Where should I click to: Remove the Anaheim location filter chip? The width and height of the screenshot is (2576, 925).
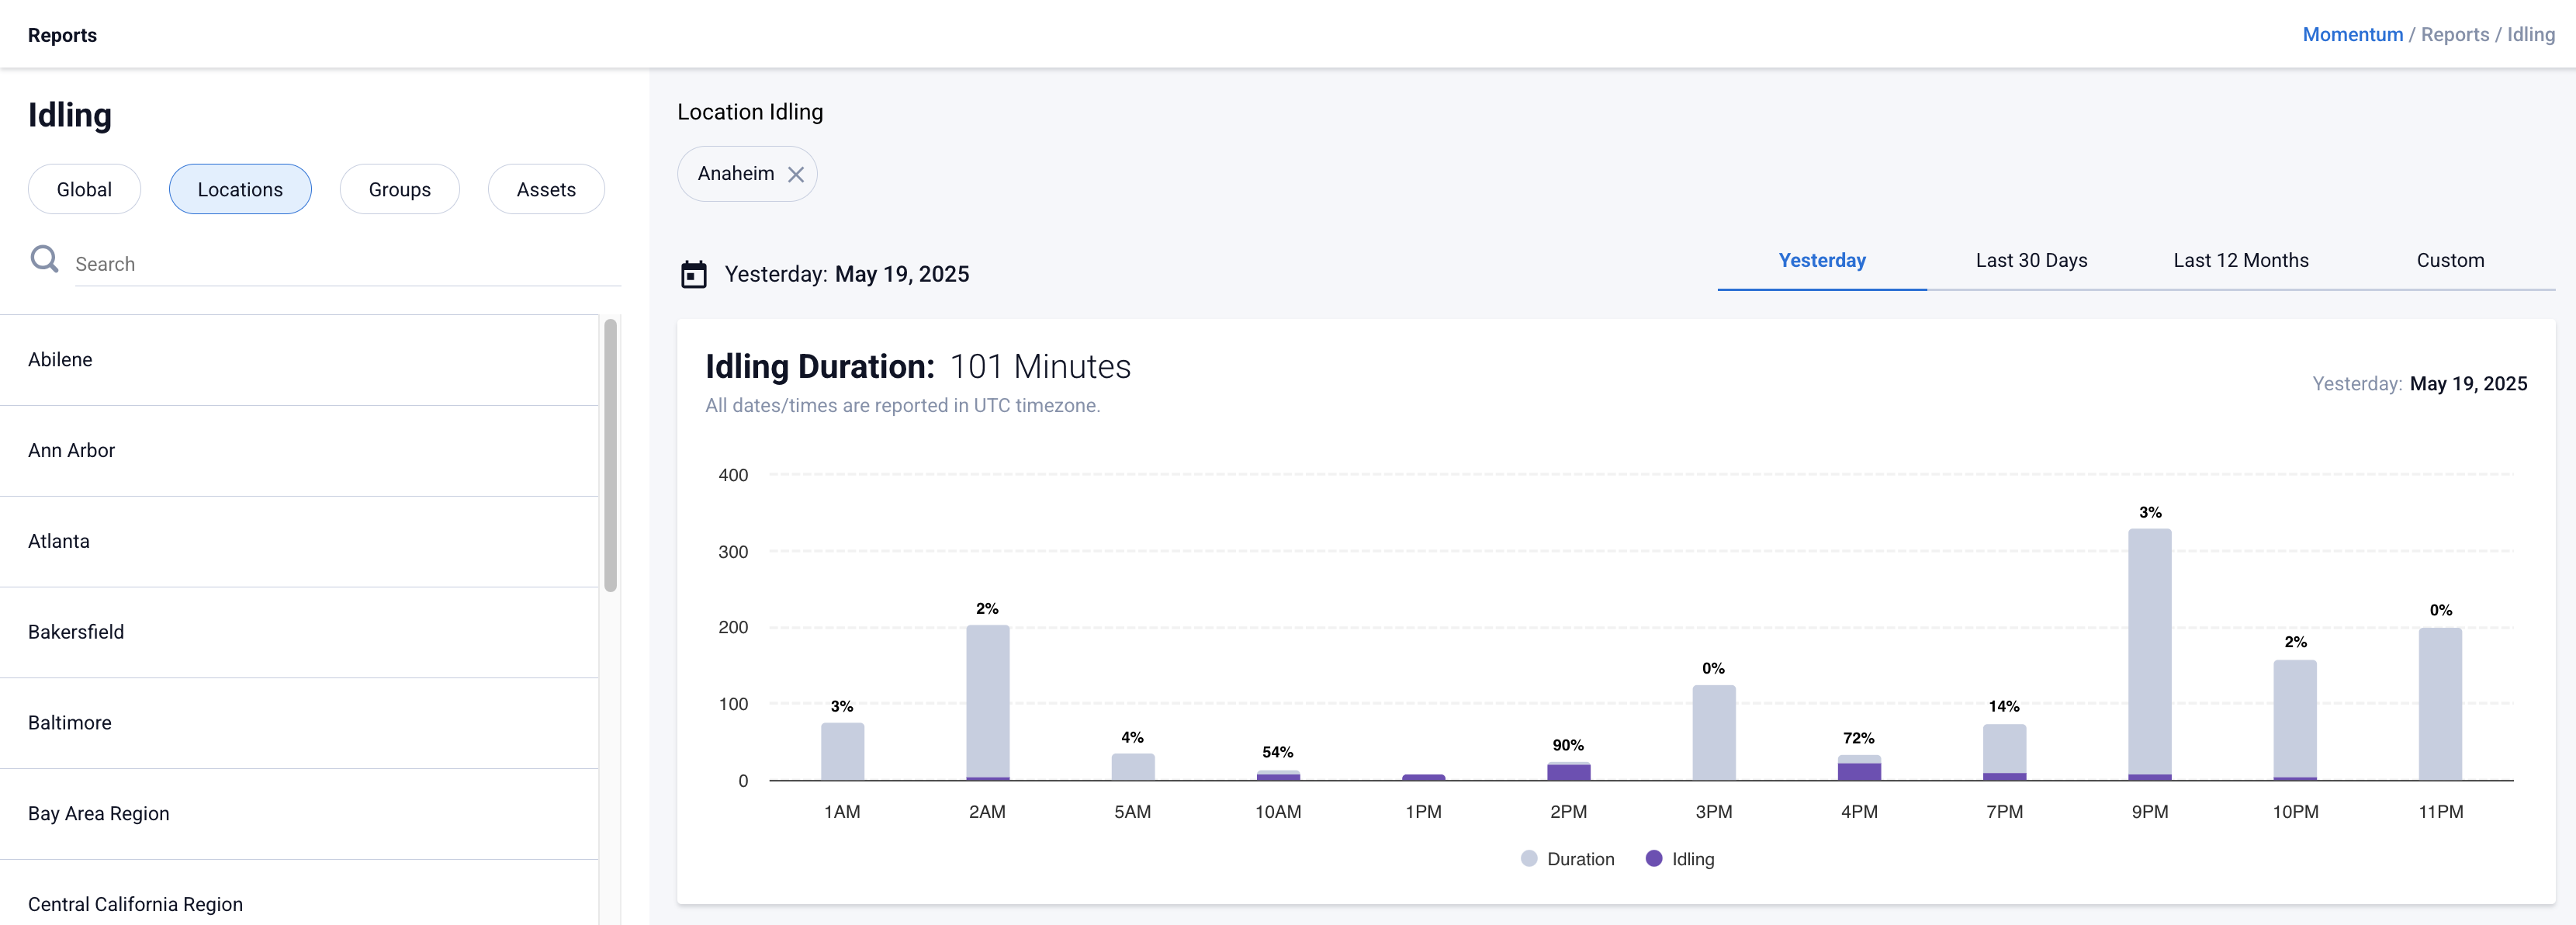[x=795, y=173]
